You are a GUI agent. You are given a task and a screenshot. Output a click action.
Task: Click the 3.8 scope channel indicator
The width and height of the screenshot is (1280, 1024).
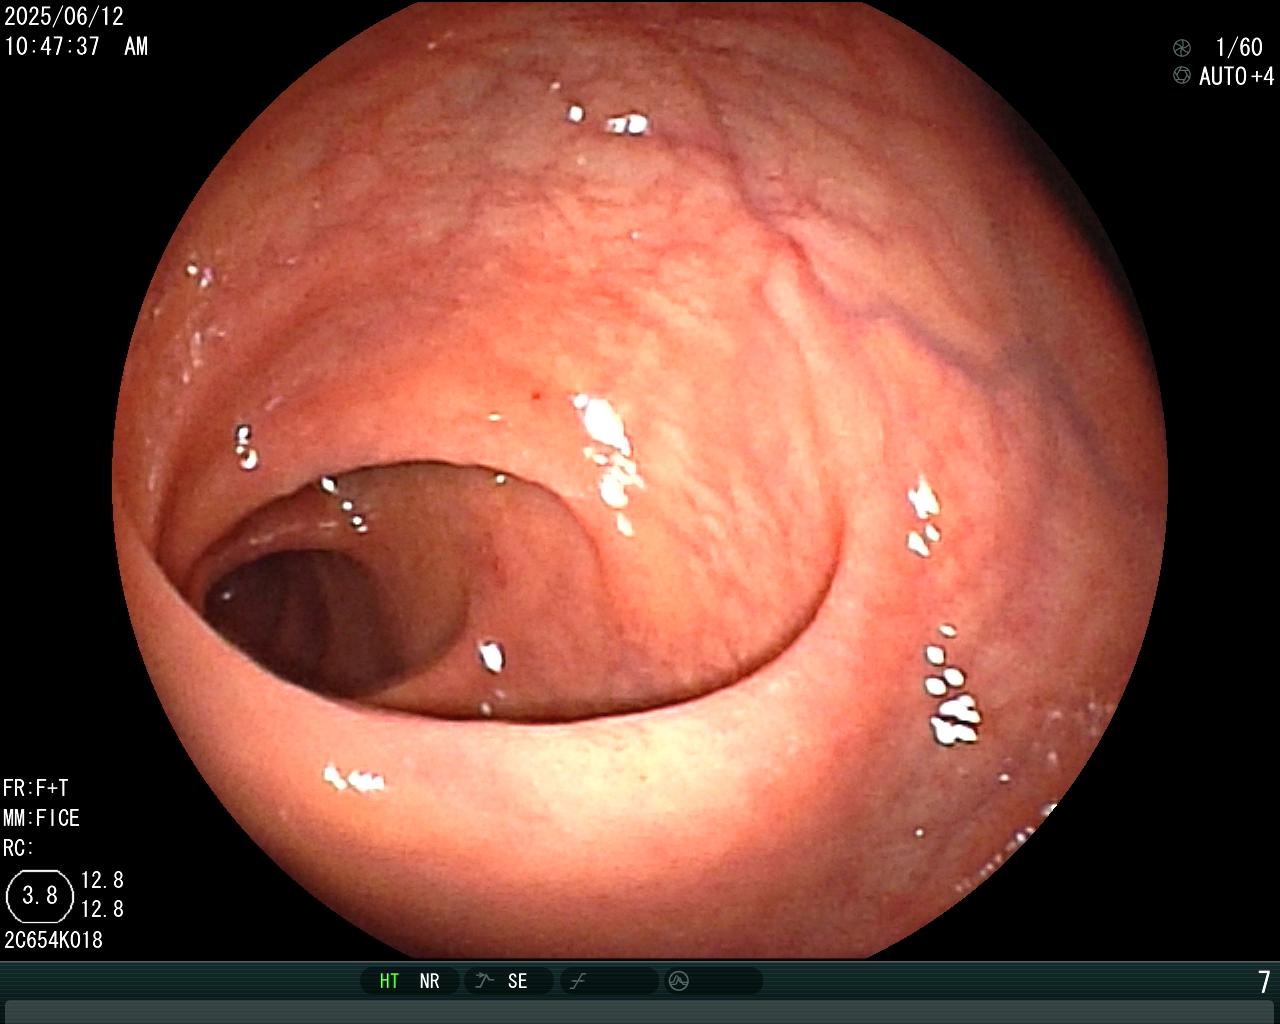pos(40,895)
